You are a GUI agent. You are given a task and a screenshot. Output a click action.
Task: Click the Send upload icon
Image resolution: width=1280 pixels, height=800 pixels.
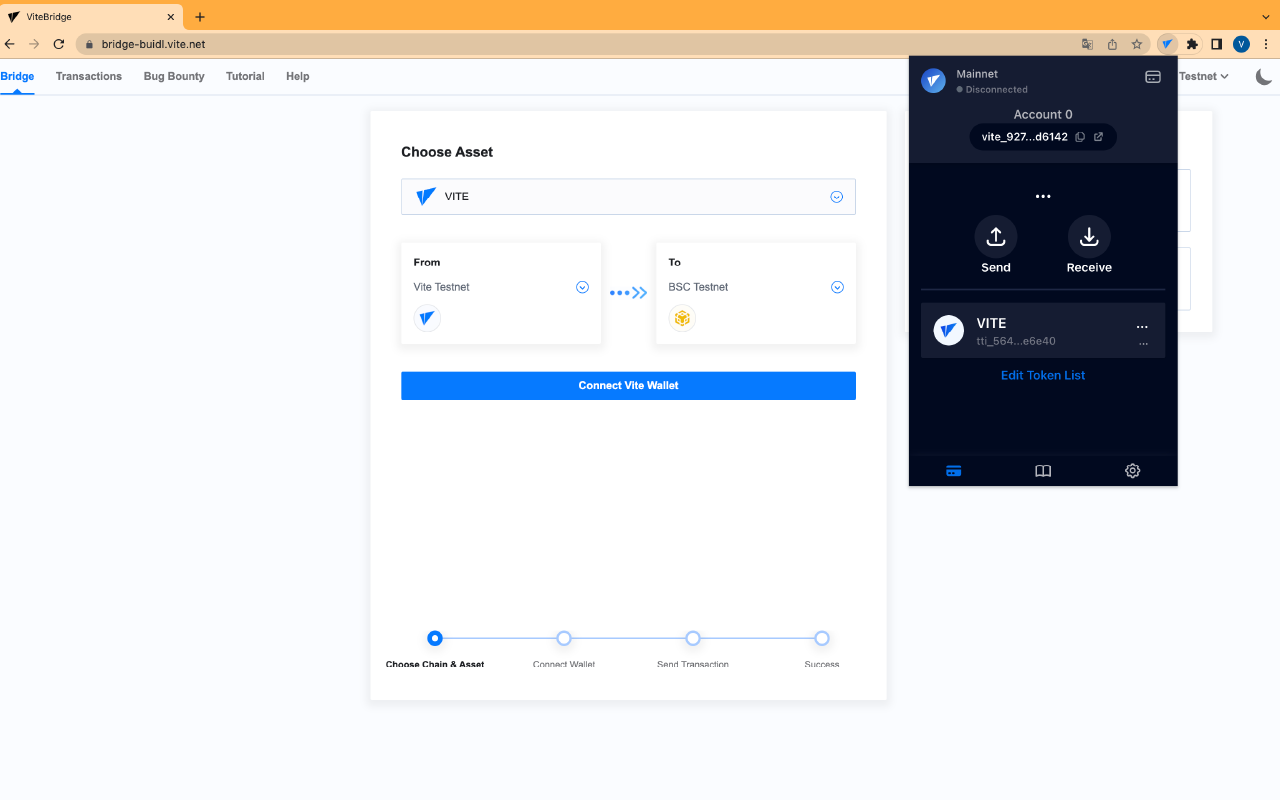coord(996,237)
